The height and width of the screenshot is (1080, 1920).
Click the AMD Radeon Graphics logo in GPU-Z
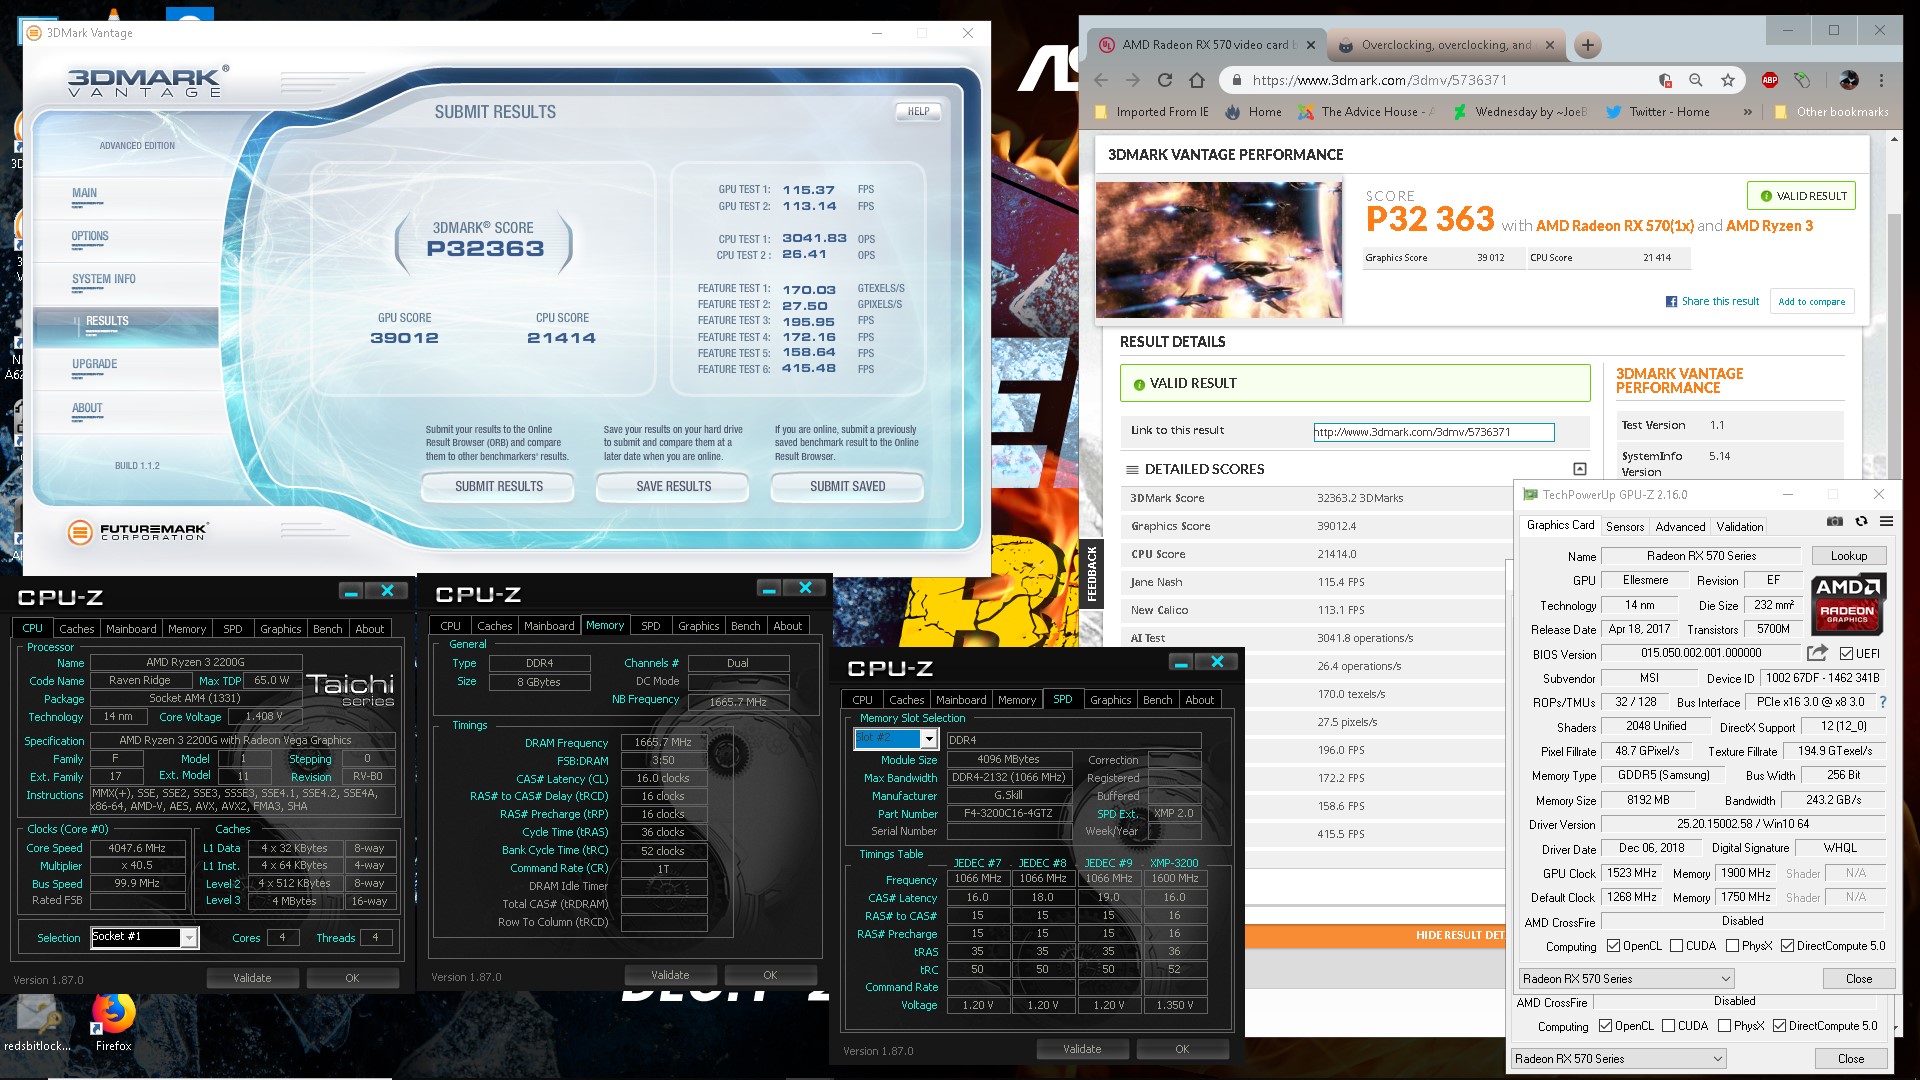[x=1848, y=603]
